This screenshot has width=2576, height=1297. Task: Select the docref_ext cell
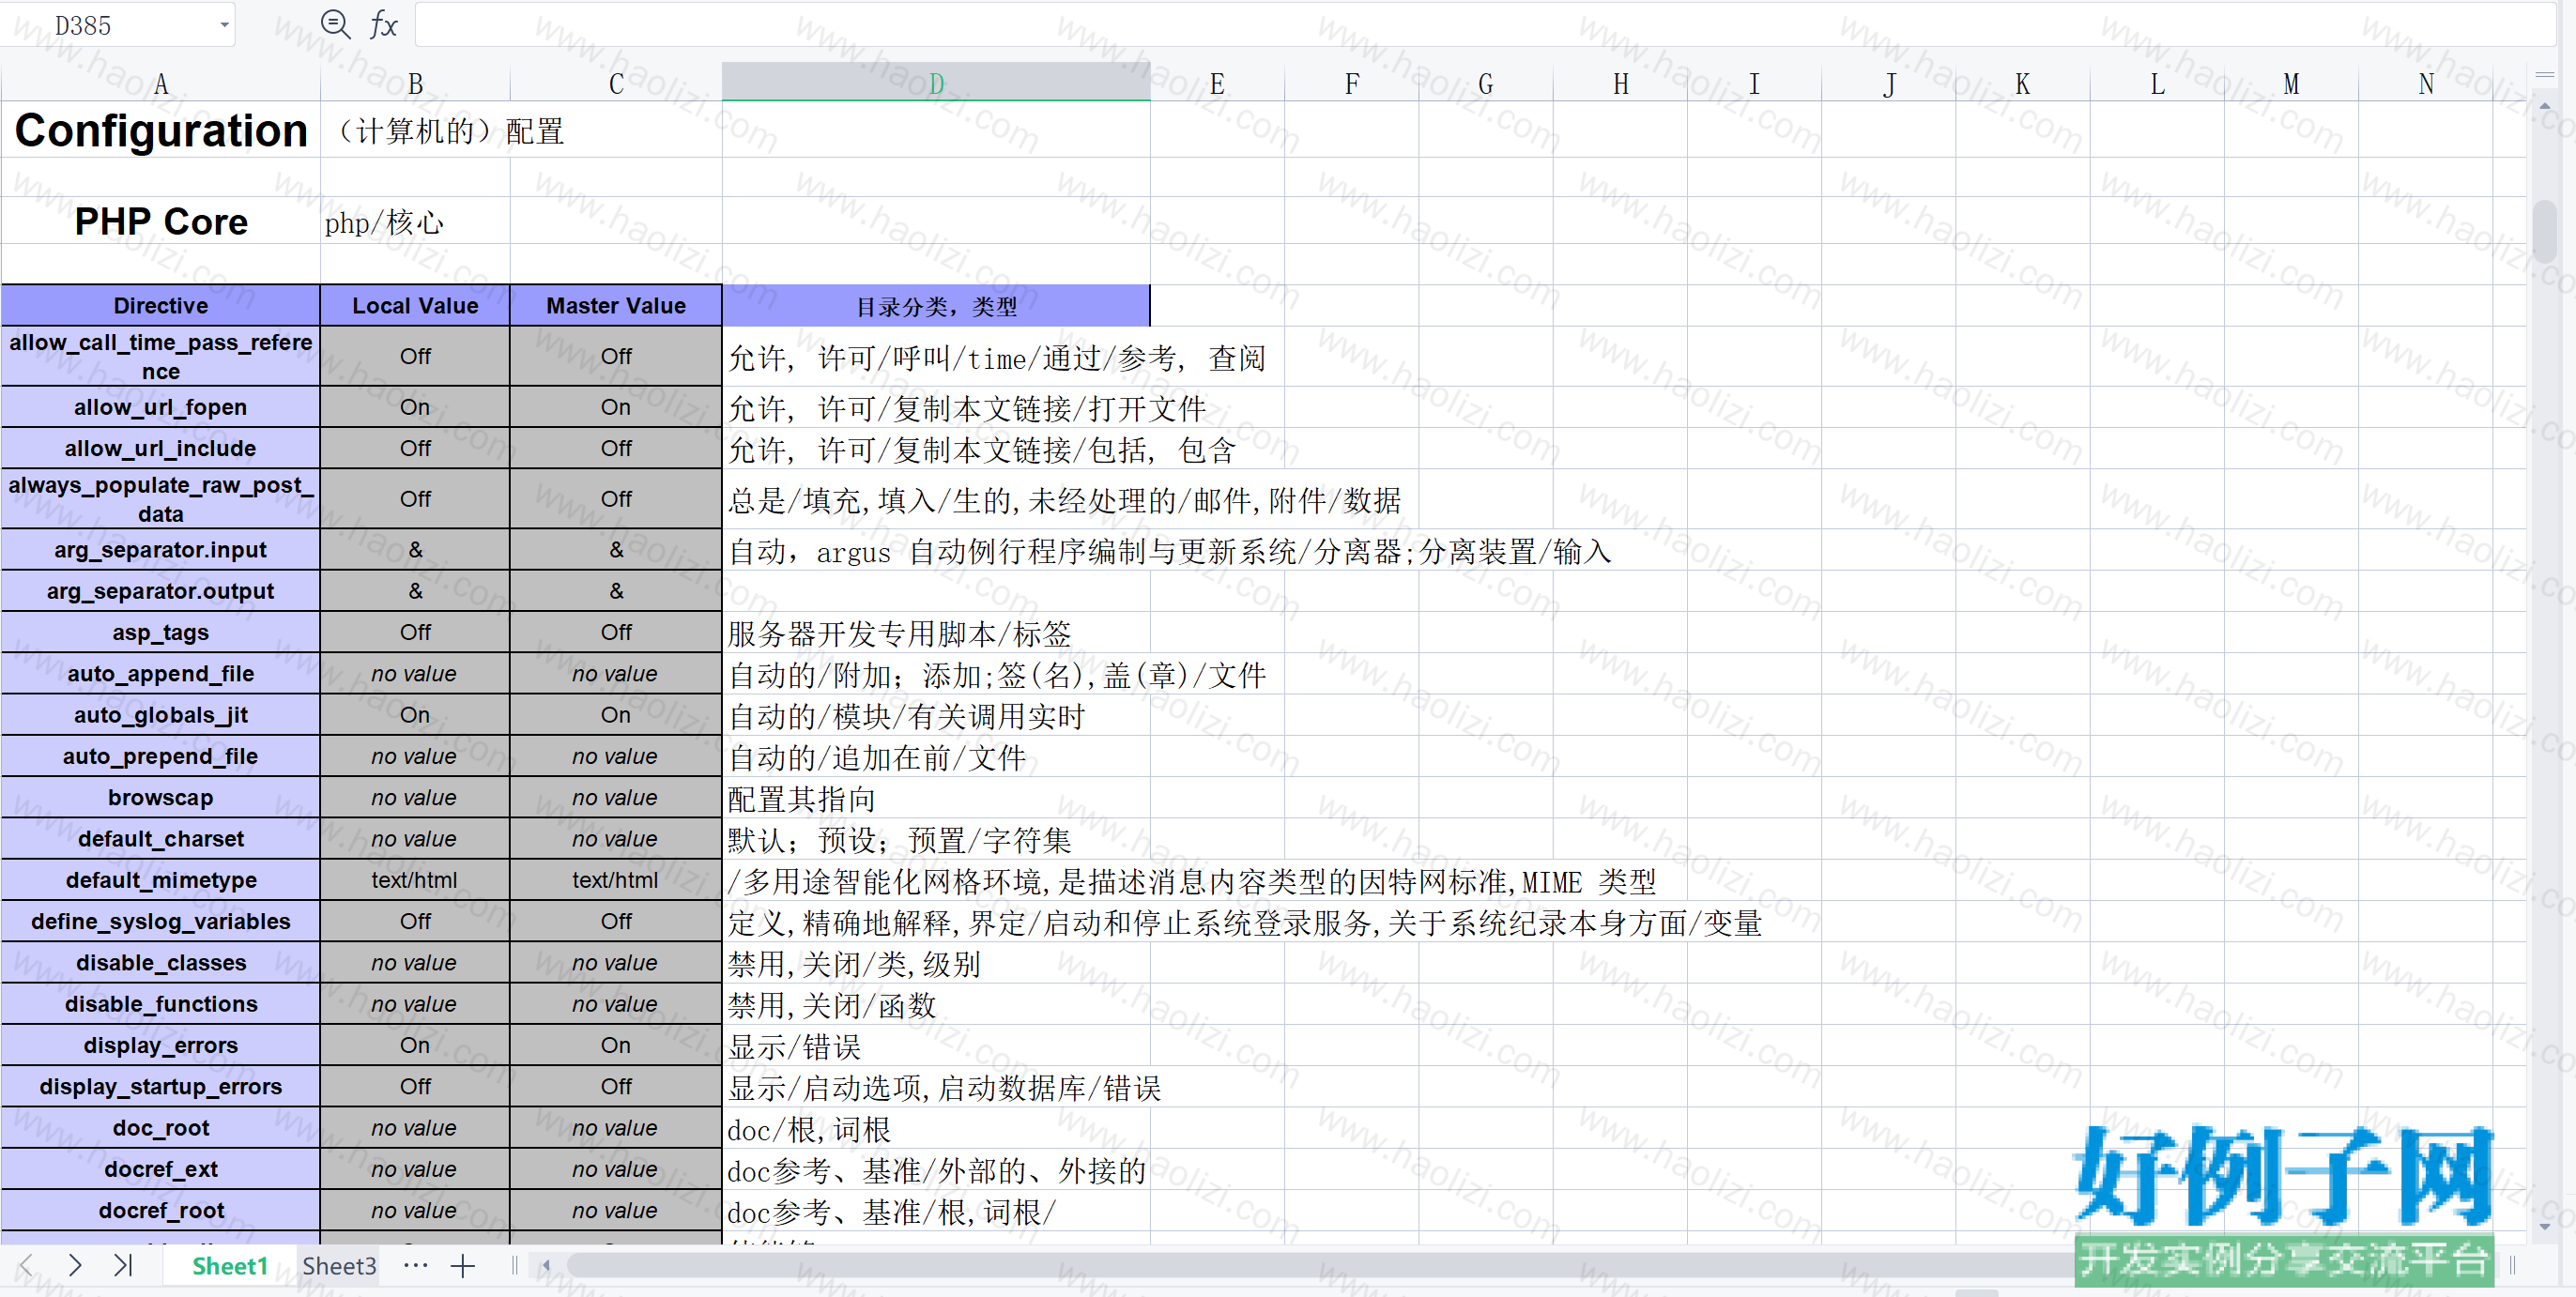[x=160, y=1169]
